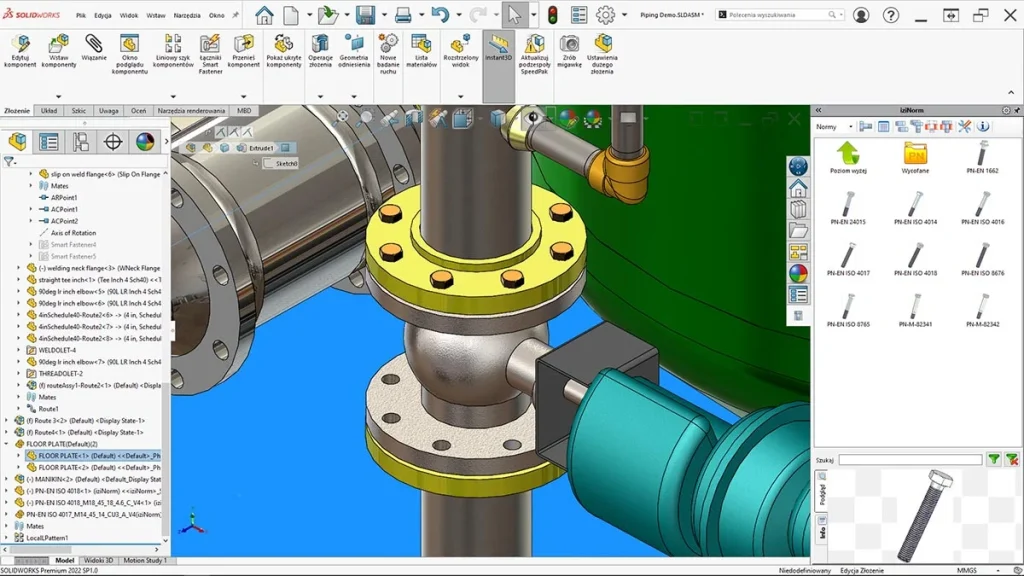Expand the FLOOR PLATE<1> tree node
The height and width of the screenshot is (576, 1024).
click(18, 456)
